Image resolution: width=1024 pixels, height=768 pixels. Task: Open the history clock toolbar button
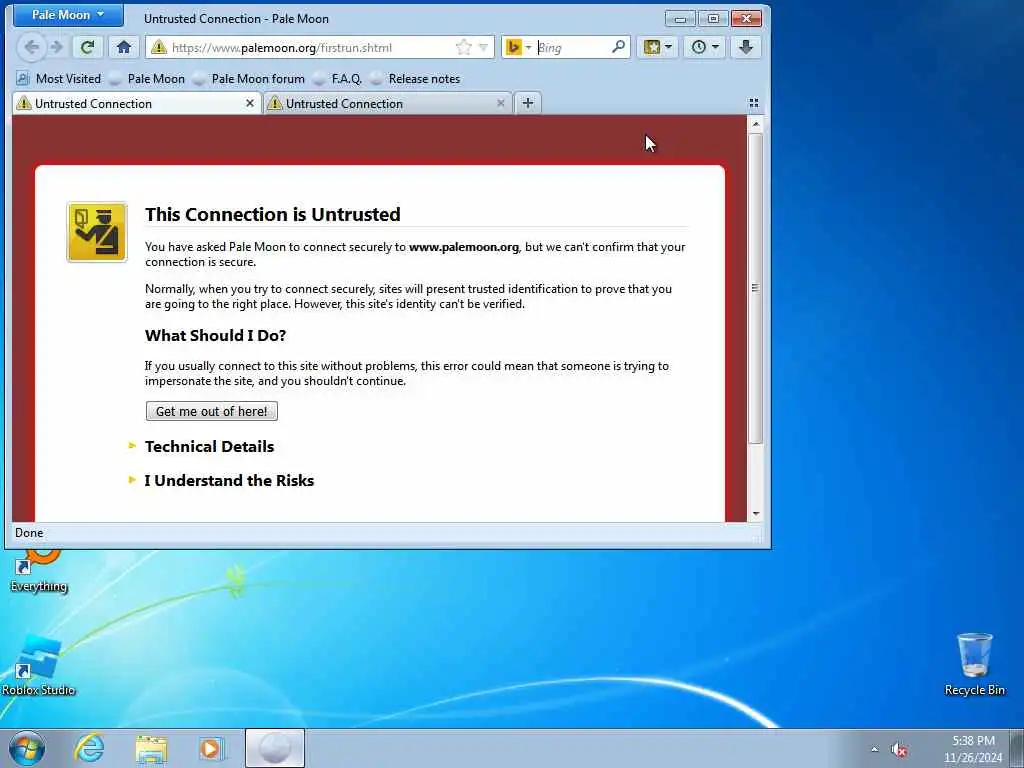coord(705,47)
